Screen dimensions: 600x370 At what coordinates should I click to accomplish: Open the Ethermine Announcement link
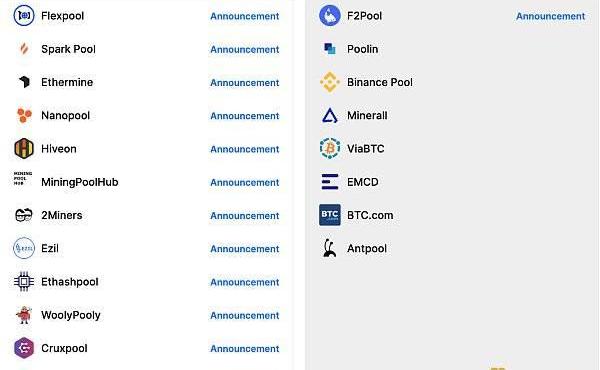click(245, 83)
